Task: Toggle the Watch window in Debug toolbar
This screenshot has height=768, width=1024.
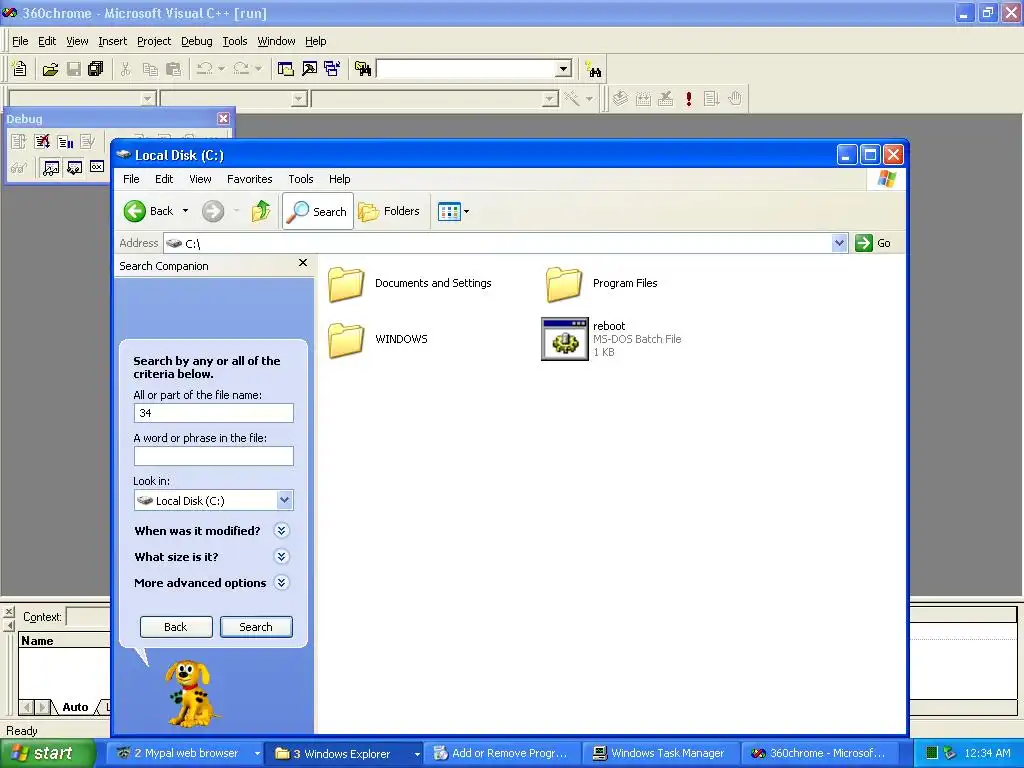Action: coord(51,168)
